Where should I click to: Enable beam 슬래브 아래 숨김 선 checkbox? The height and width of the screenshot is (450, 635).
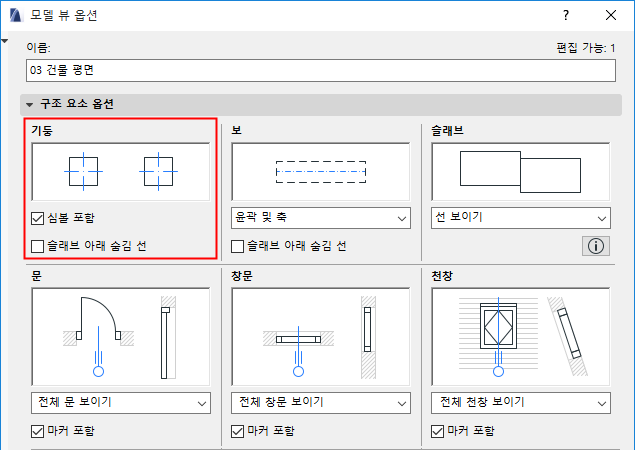click(238, 246)
